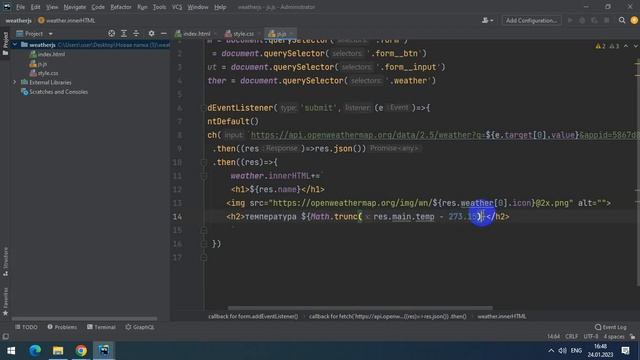Viewport: 640px width, 360px height.
Task: Click Collapse All icon in Project panel
Action: coord(136,33)
